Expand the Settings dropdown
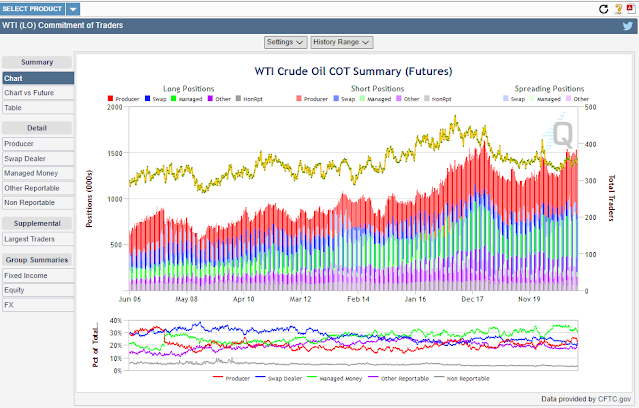This screenshot has width=639, height=408. [x=285, y=42]
